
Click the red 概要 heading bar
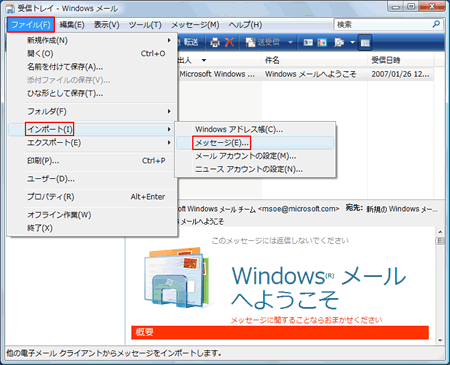pos(280,332)
